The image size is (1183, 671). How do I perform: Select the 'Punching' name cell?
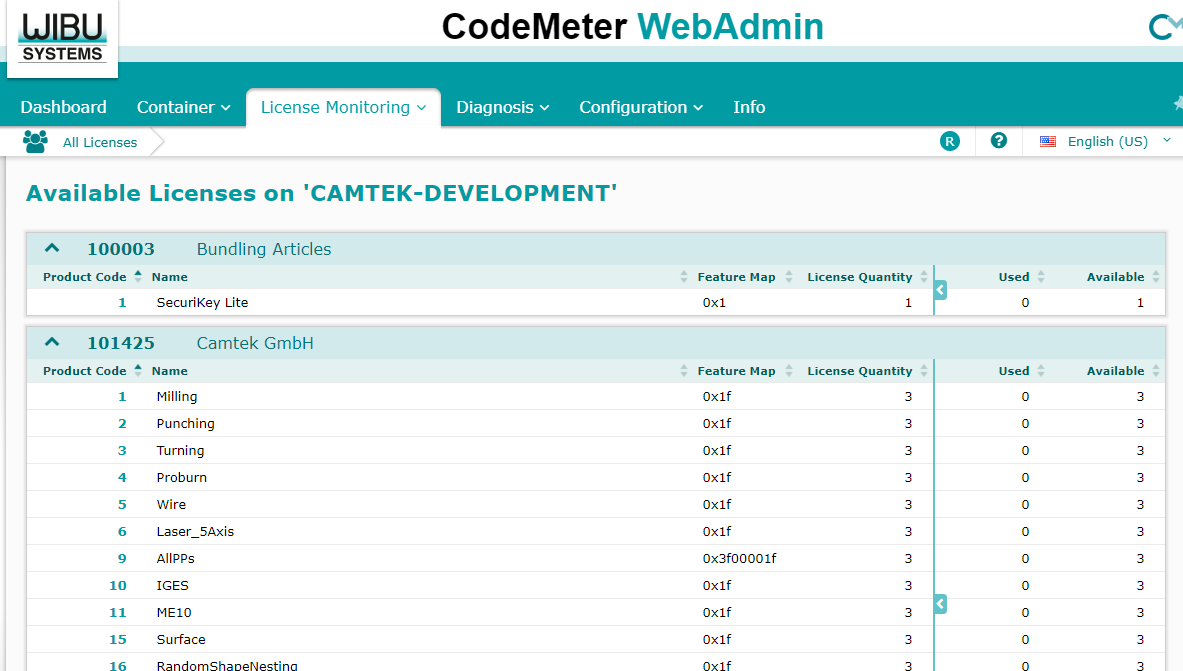tap(186, 423)
